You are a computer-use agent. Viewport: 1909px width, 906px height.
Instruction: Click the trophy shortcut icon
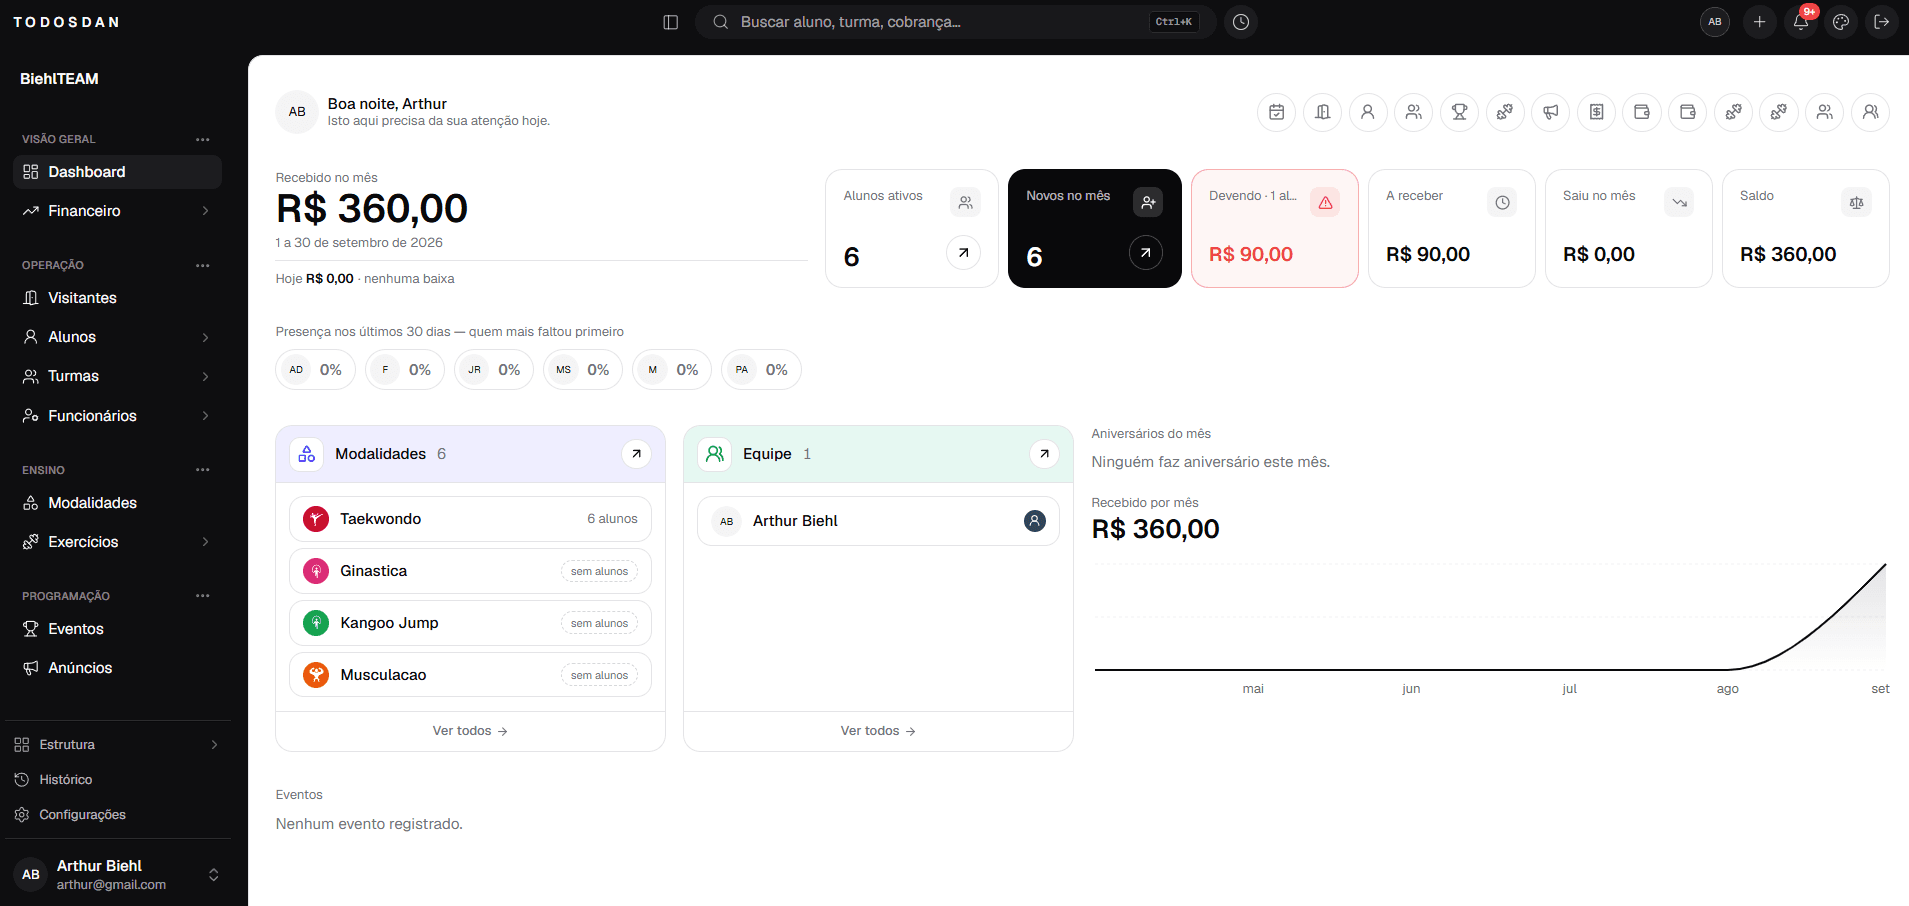pyautogui.click(x=1460, y=112)
